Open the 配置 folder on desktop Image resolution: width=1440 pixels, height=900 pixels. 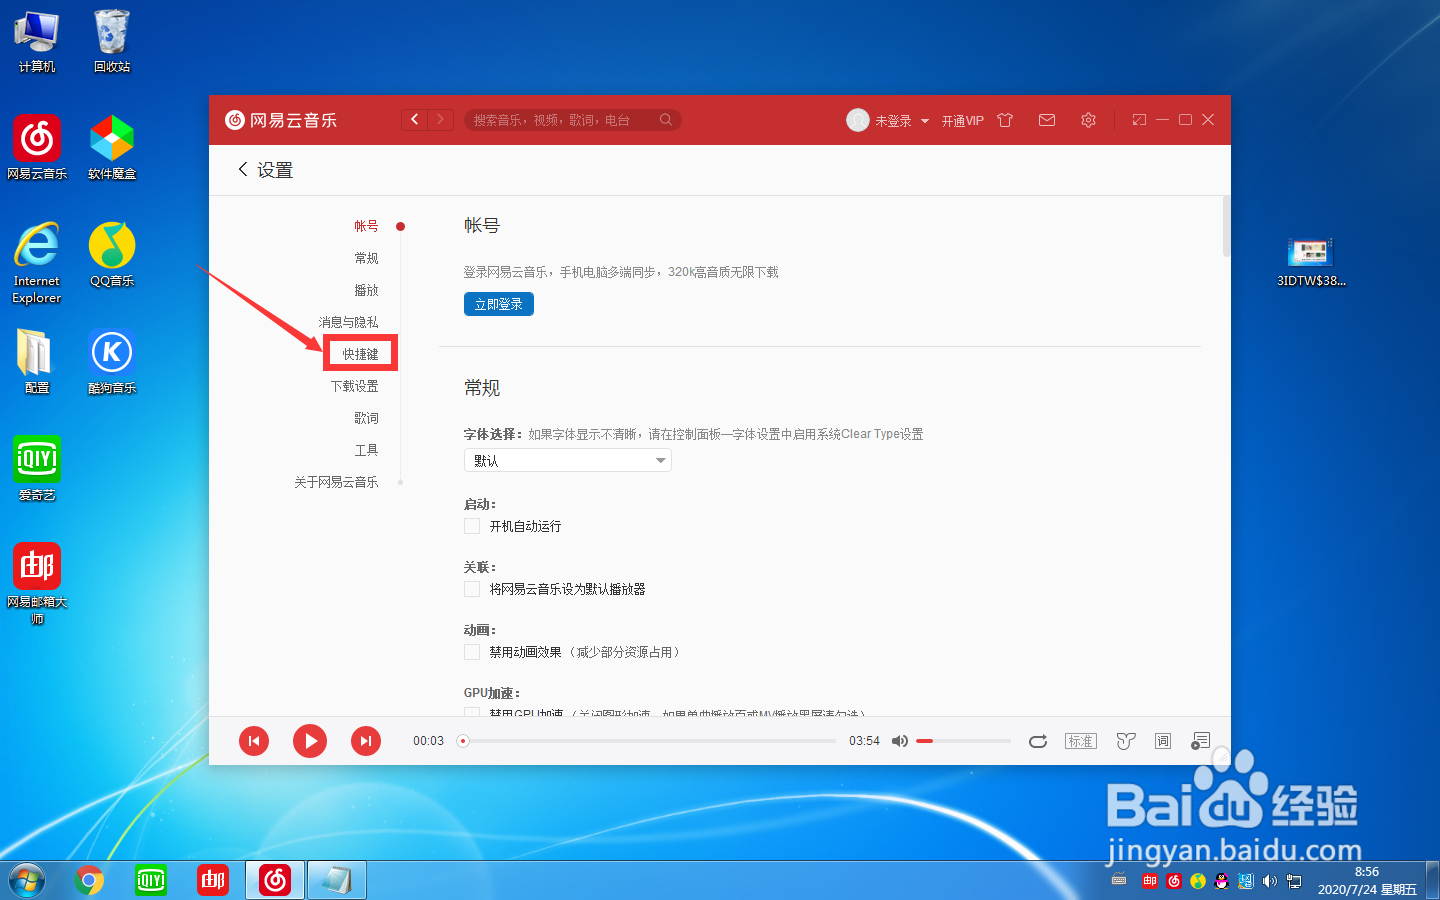[x=37, y=361]
